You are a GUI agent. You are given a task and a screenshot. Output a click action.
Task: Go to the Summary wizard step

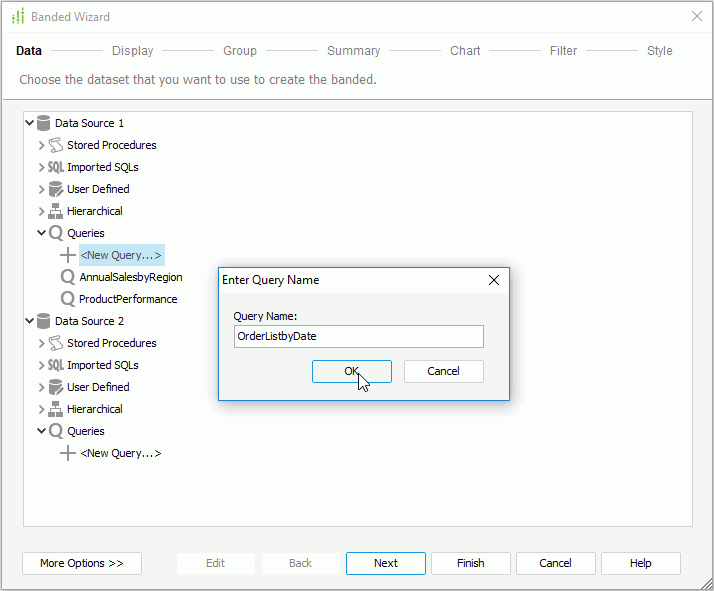pos(353,51)
